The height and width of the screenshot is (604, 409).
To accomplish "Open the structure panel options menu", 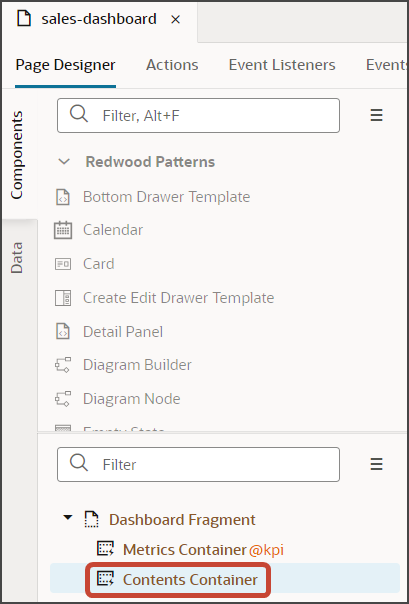I will pos(376,464).
